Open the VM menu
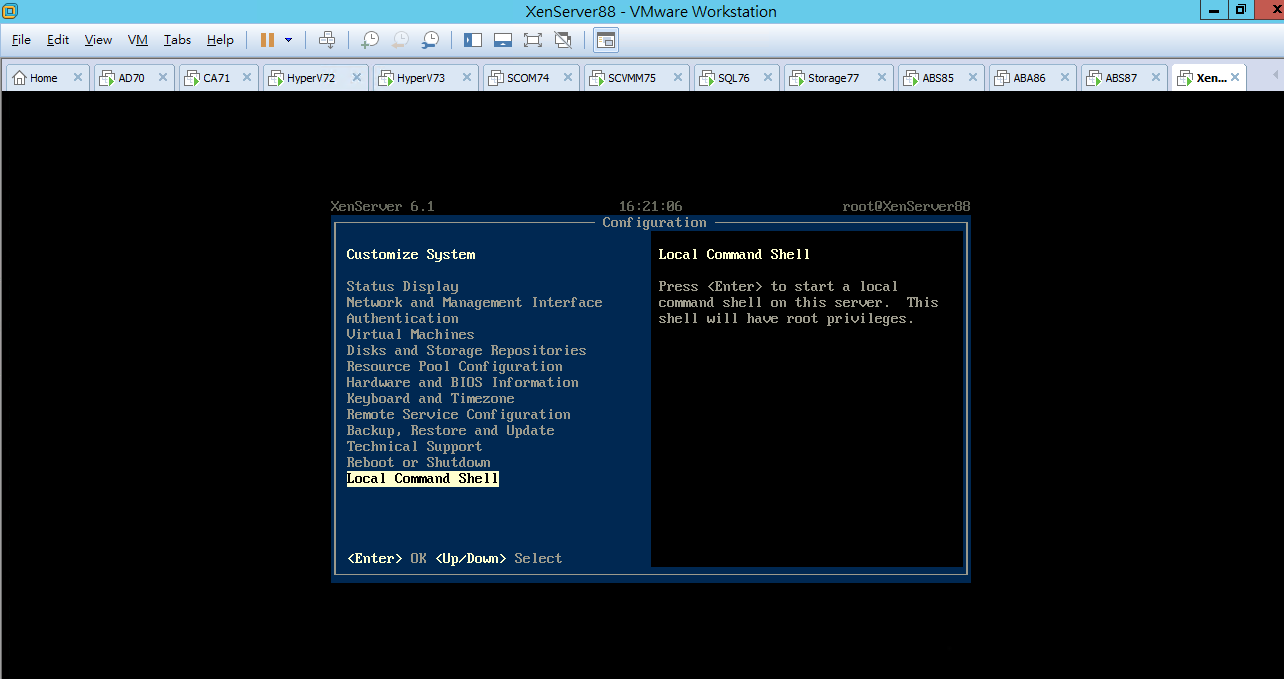This screenshot has width=1285, height=679. (x=138, y=40)
